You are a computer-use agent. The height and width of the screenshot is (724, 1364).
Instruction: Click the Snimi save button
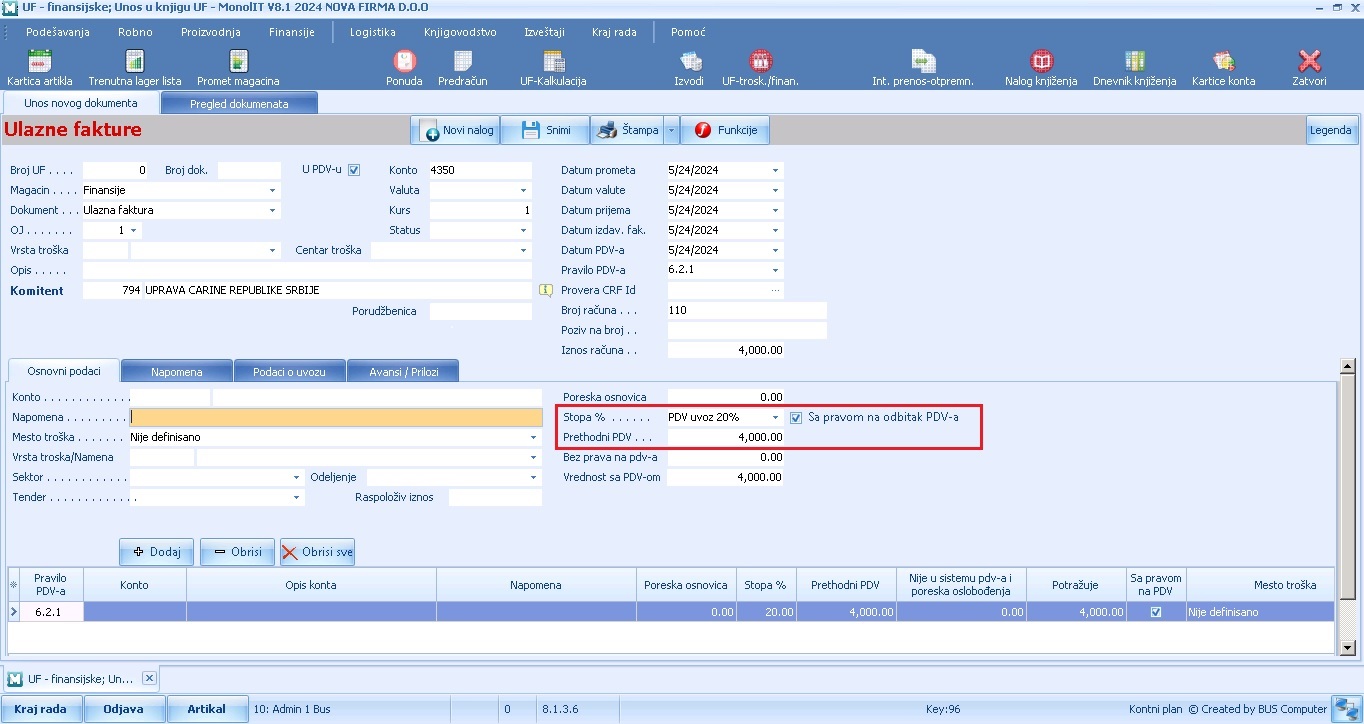click(x=545, y=130)
